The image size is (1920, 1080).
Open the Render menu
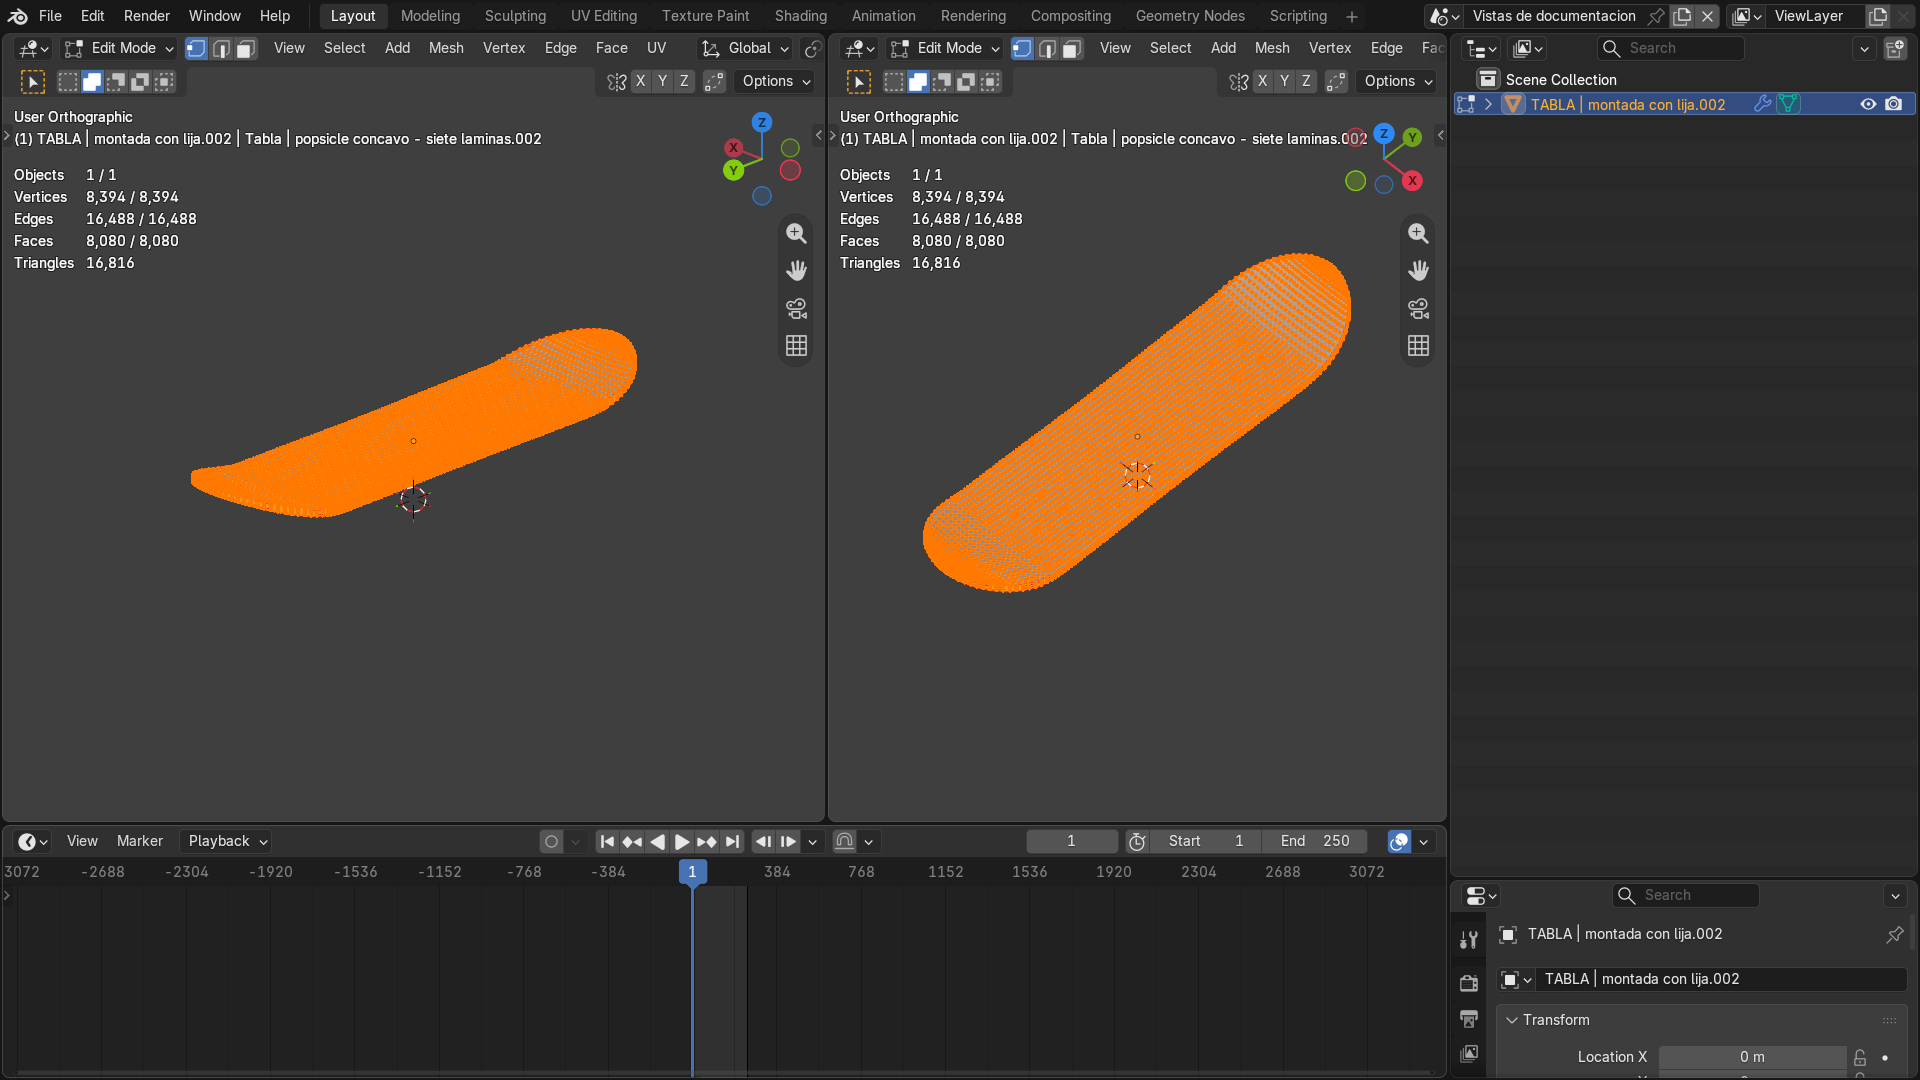(147, 16)
